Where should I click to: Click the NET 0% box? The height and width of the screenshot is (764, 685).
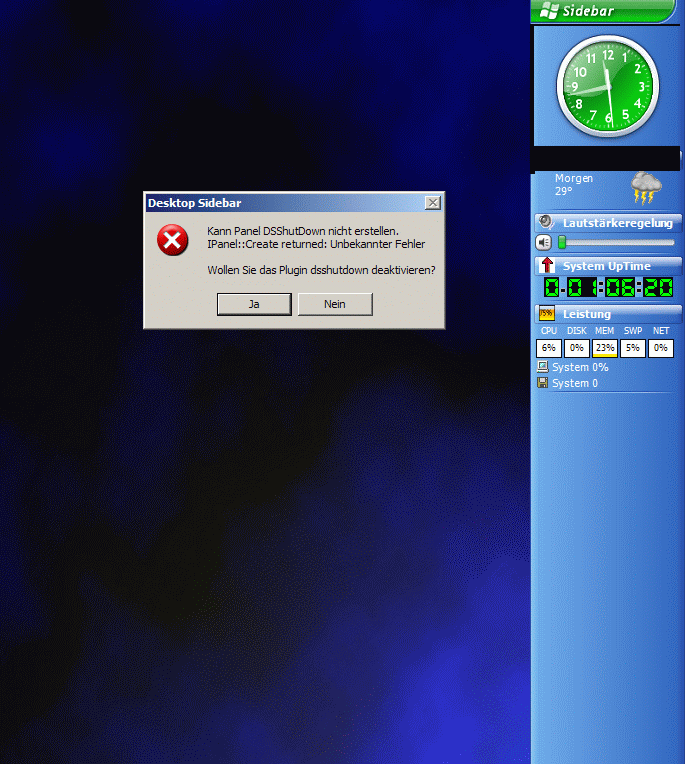point(661,348)
